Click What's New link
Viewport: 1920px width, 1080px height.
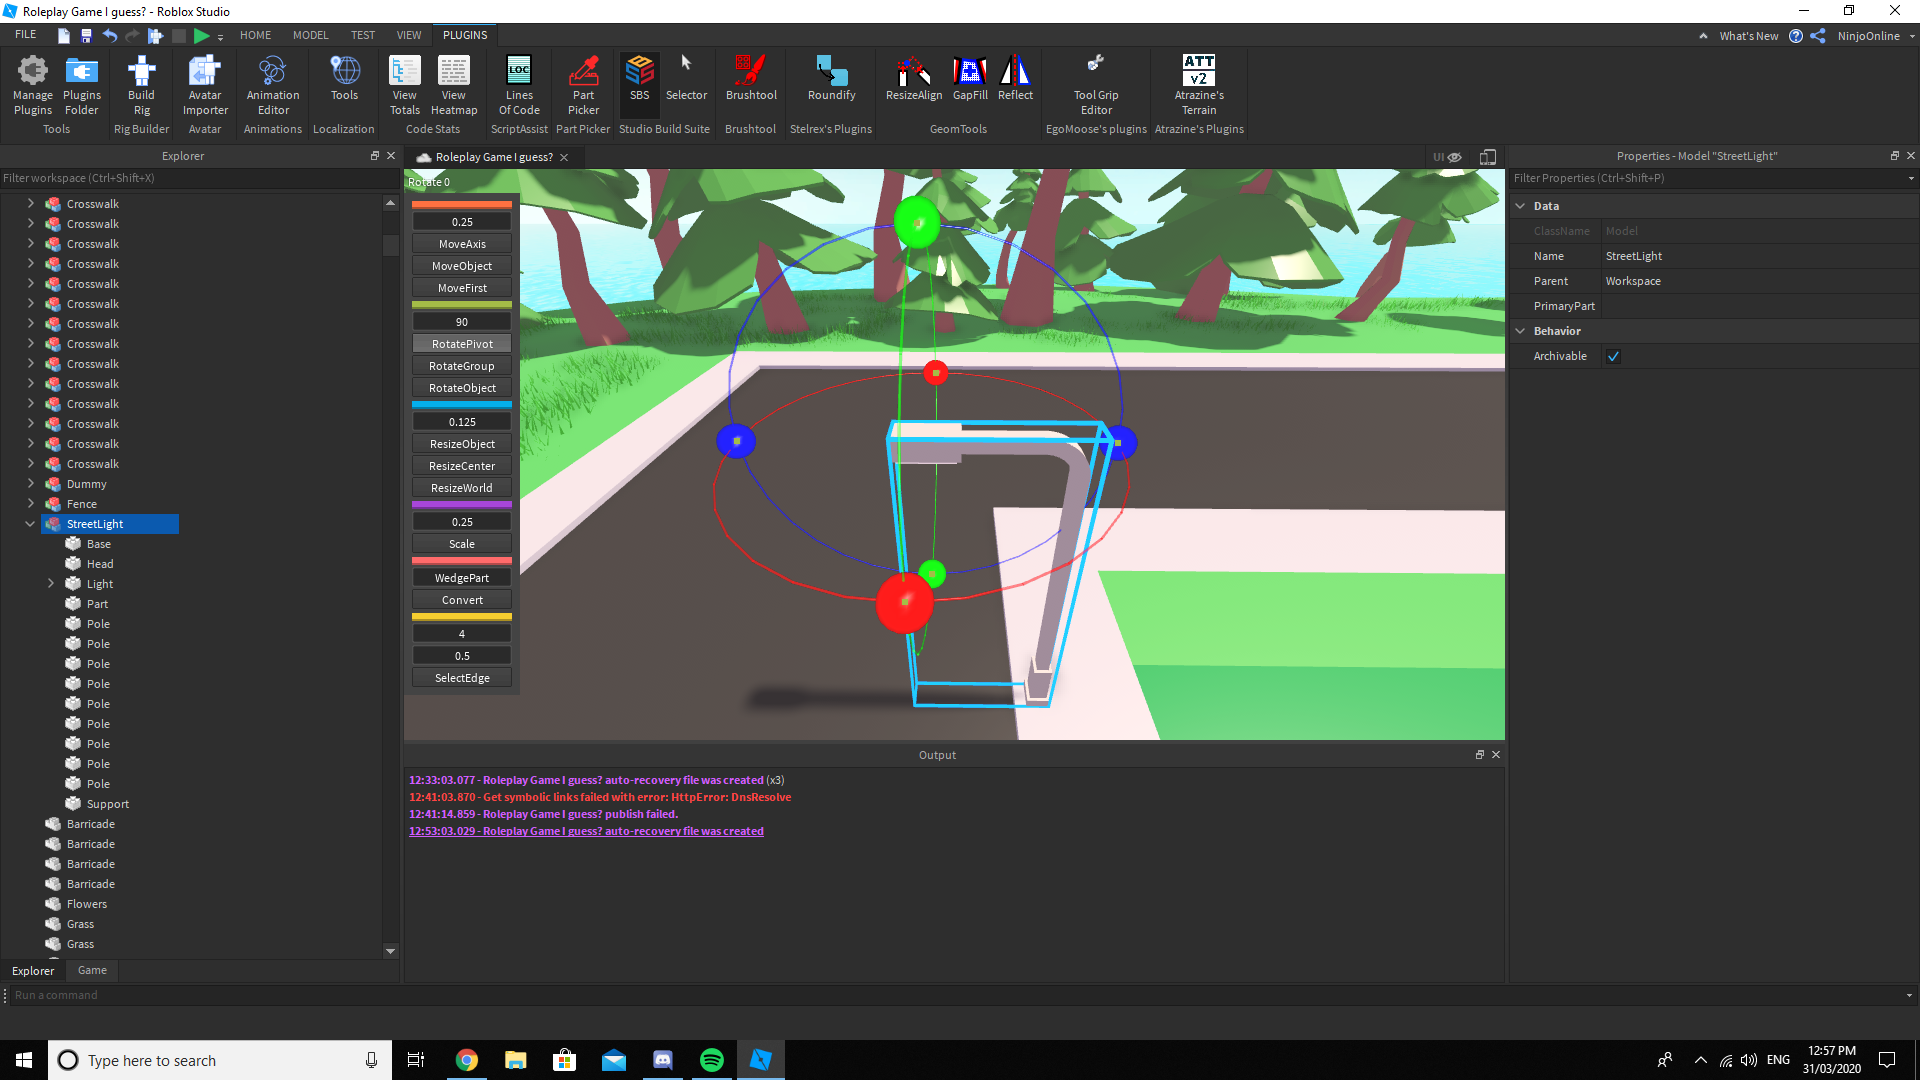tap(1749, 36)
